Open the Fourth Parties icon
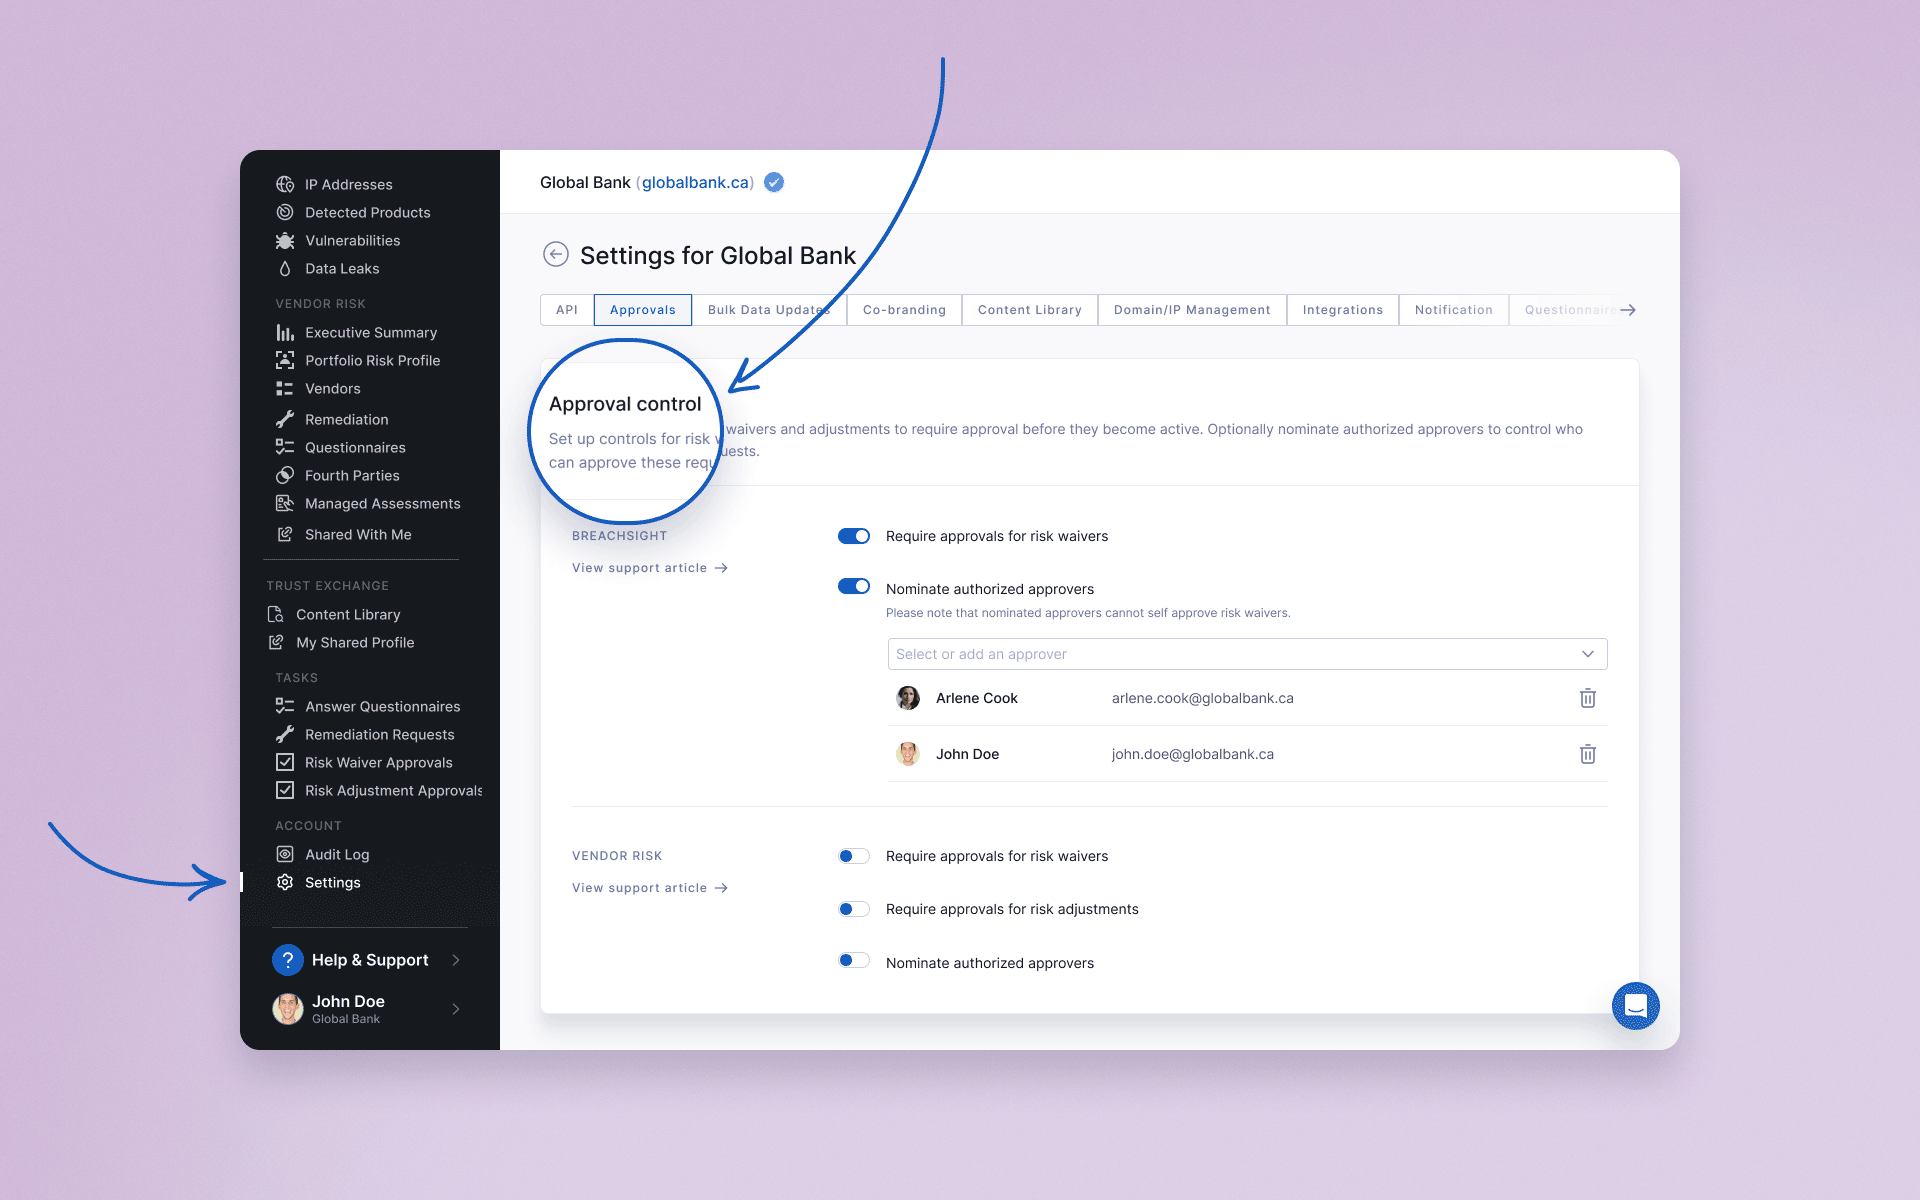1920x1200 pixels. point(285,475)
